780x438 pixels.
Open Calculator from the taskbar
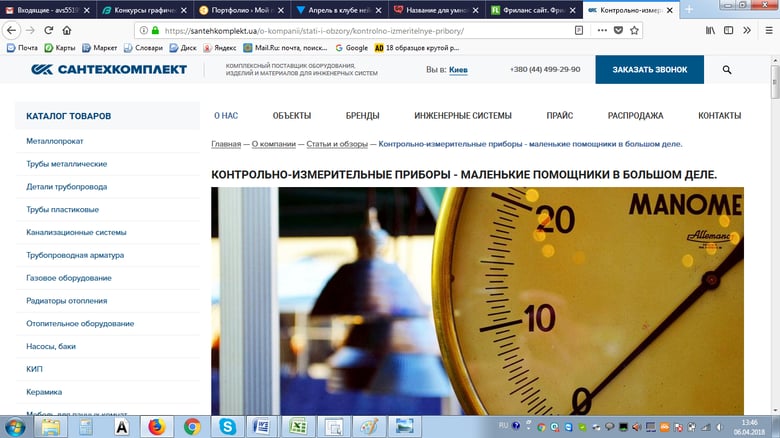pos(86,427)
